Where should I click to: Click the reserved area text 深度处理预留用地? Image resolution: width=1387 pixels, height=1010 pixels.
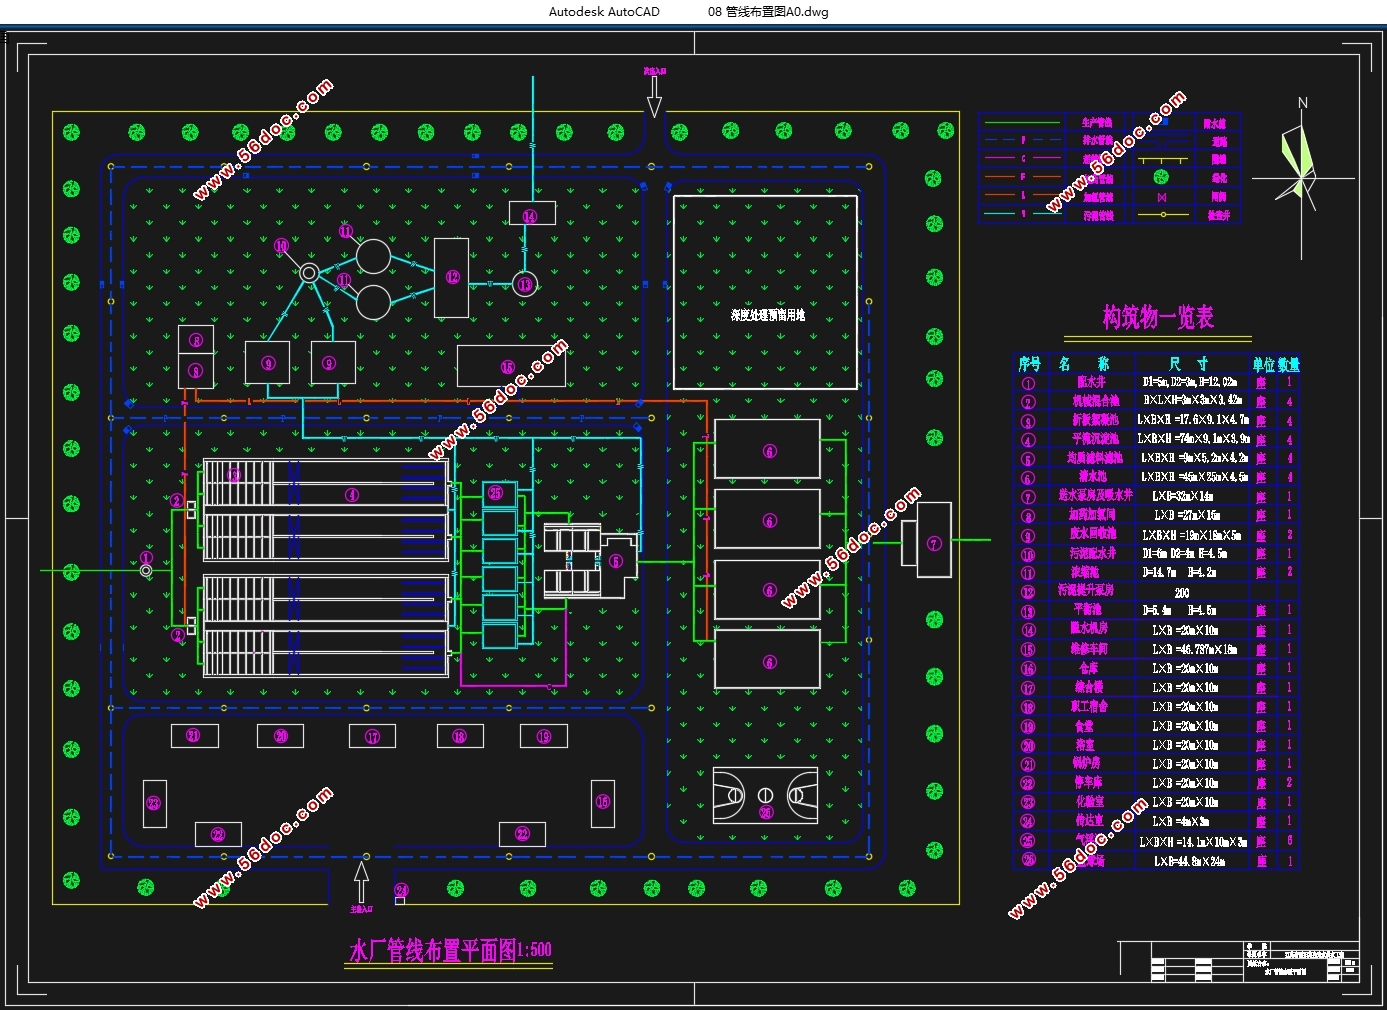tap(767, 315)
